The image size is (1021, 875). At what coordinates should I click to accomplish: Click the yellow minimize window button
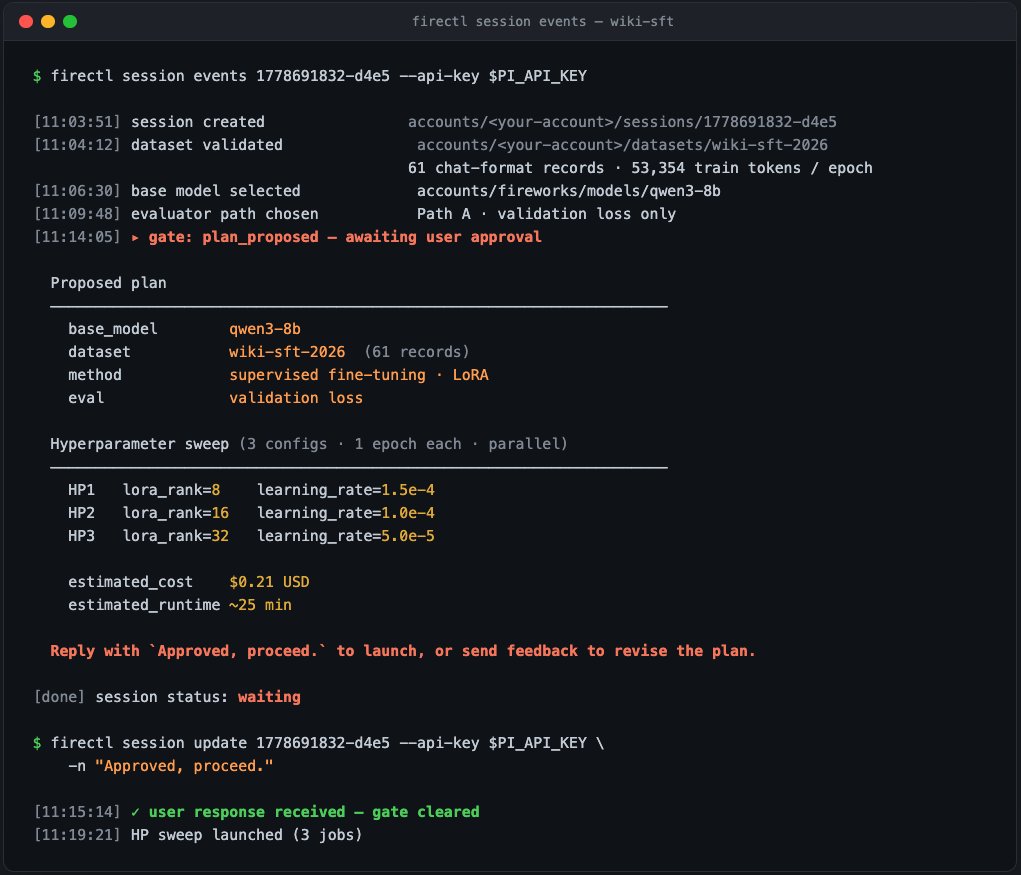(x=48, y=21)
